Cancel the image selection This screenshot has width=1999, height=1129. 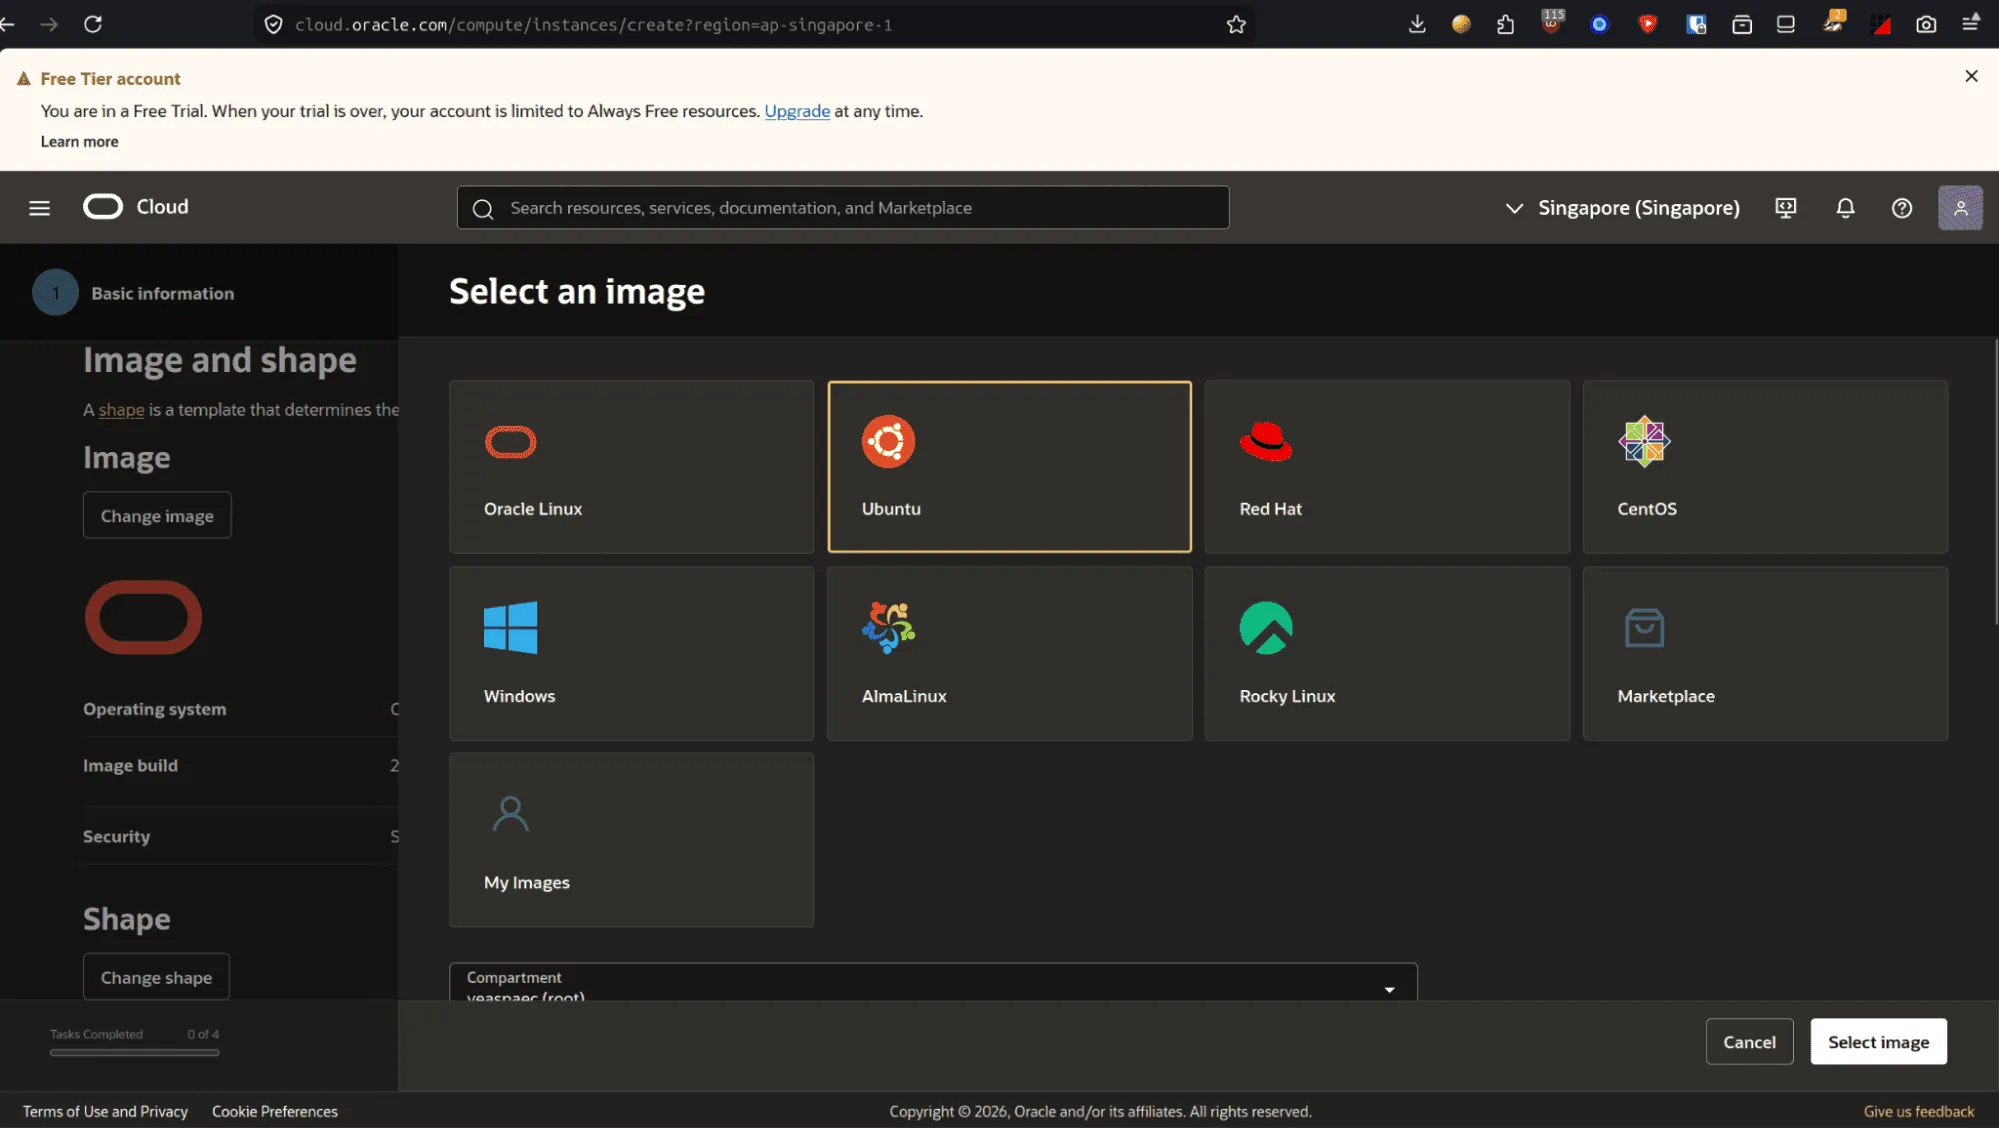tap(1749, 1042)
